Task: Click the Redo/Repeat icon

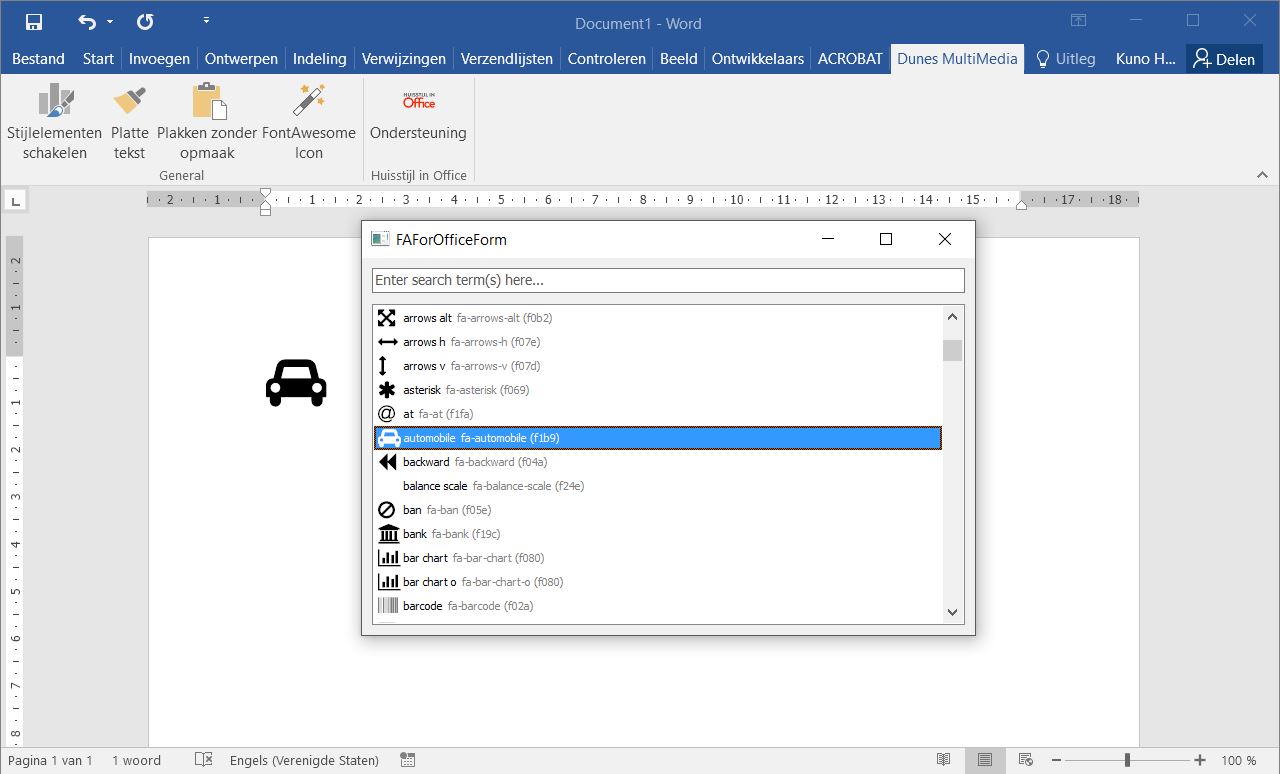Action: 145,21
